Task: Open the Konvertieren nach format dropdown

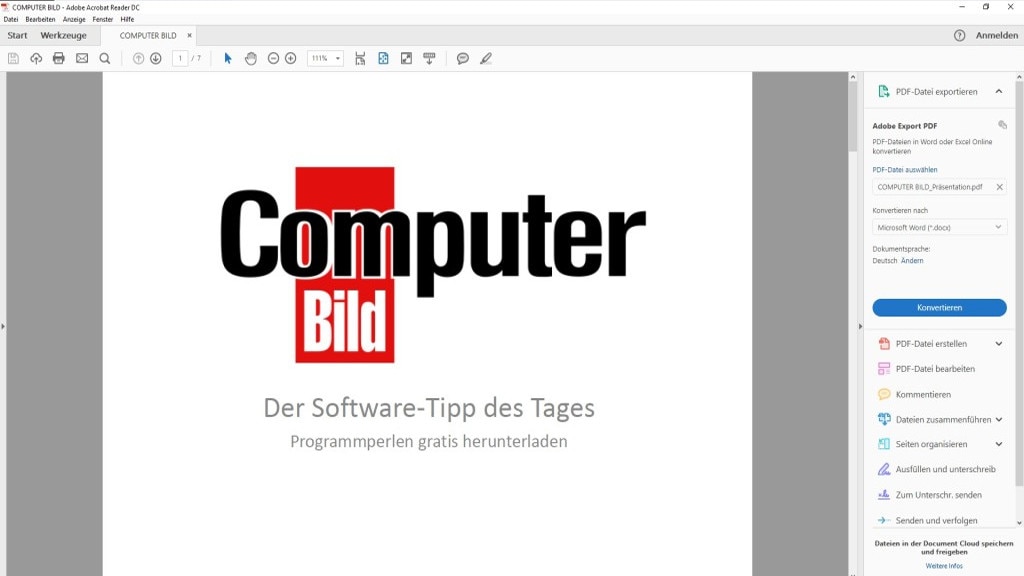Action: pos(939,227)
